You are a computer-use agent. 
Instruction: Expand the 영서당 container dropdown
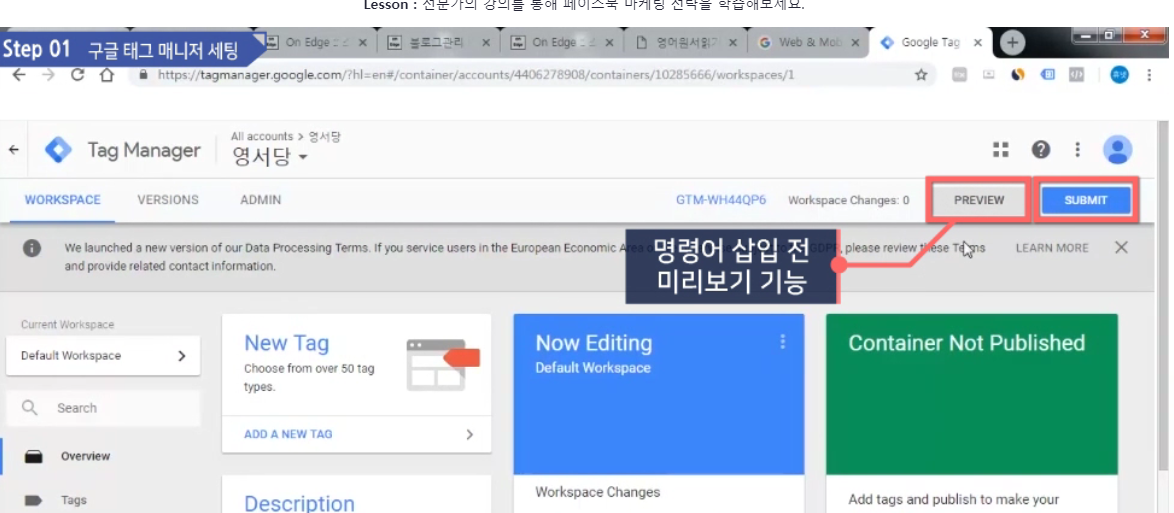pos(271,157)
